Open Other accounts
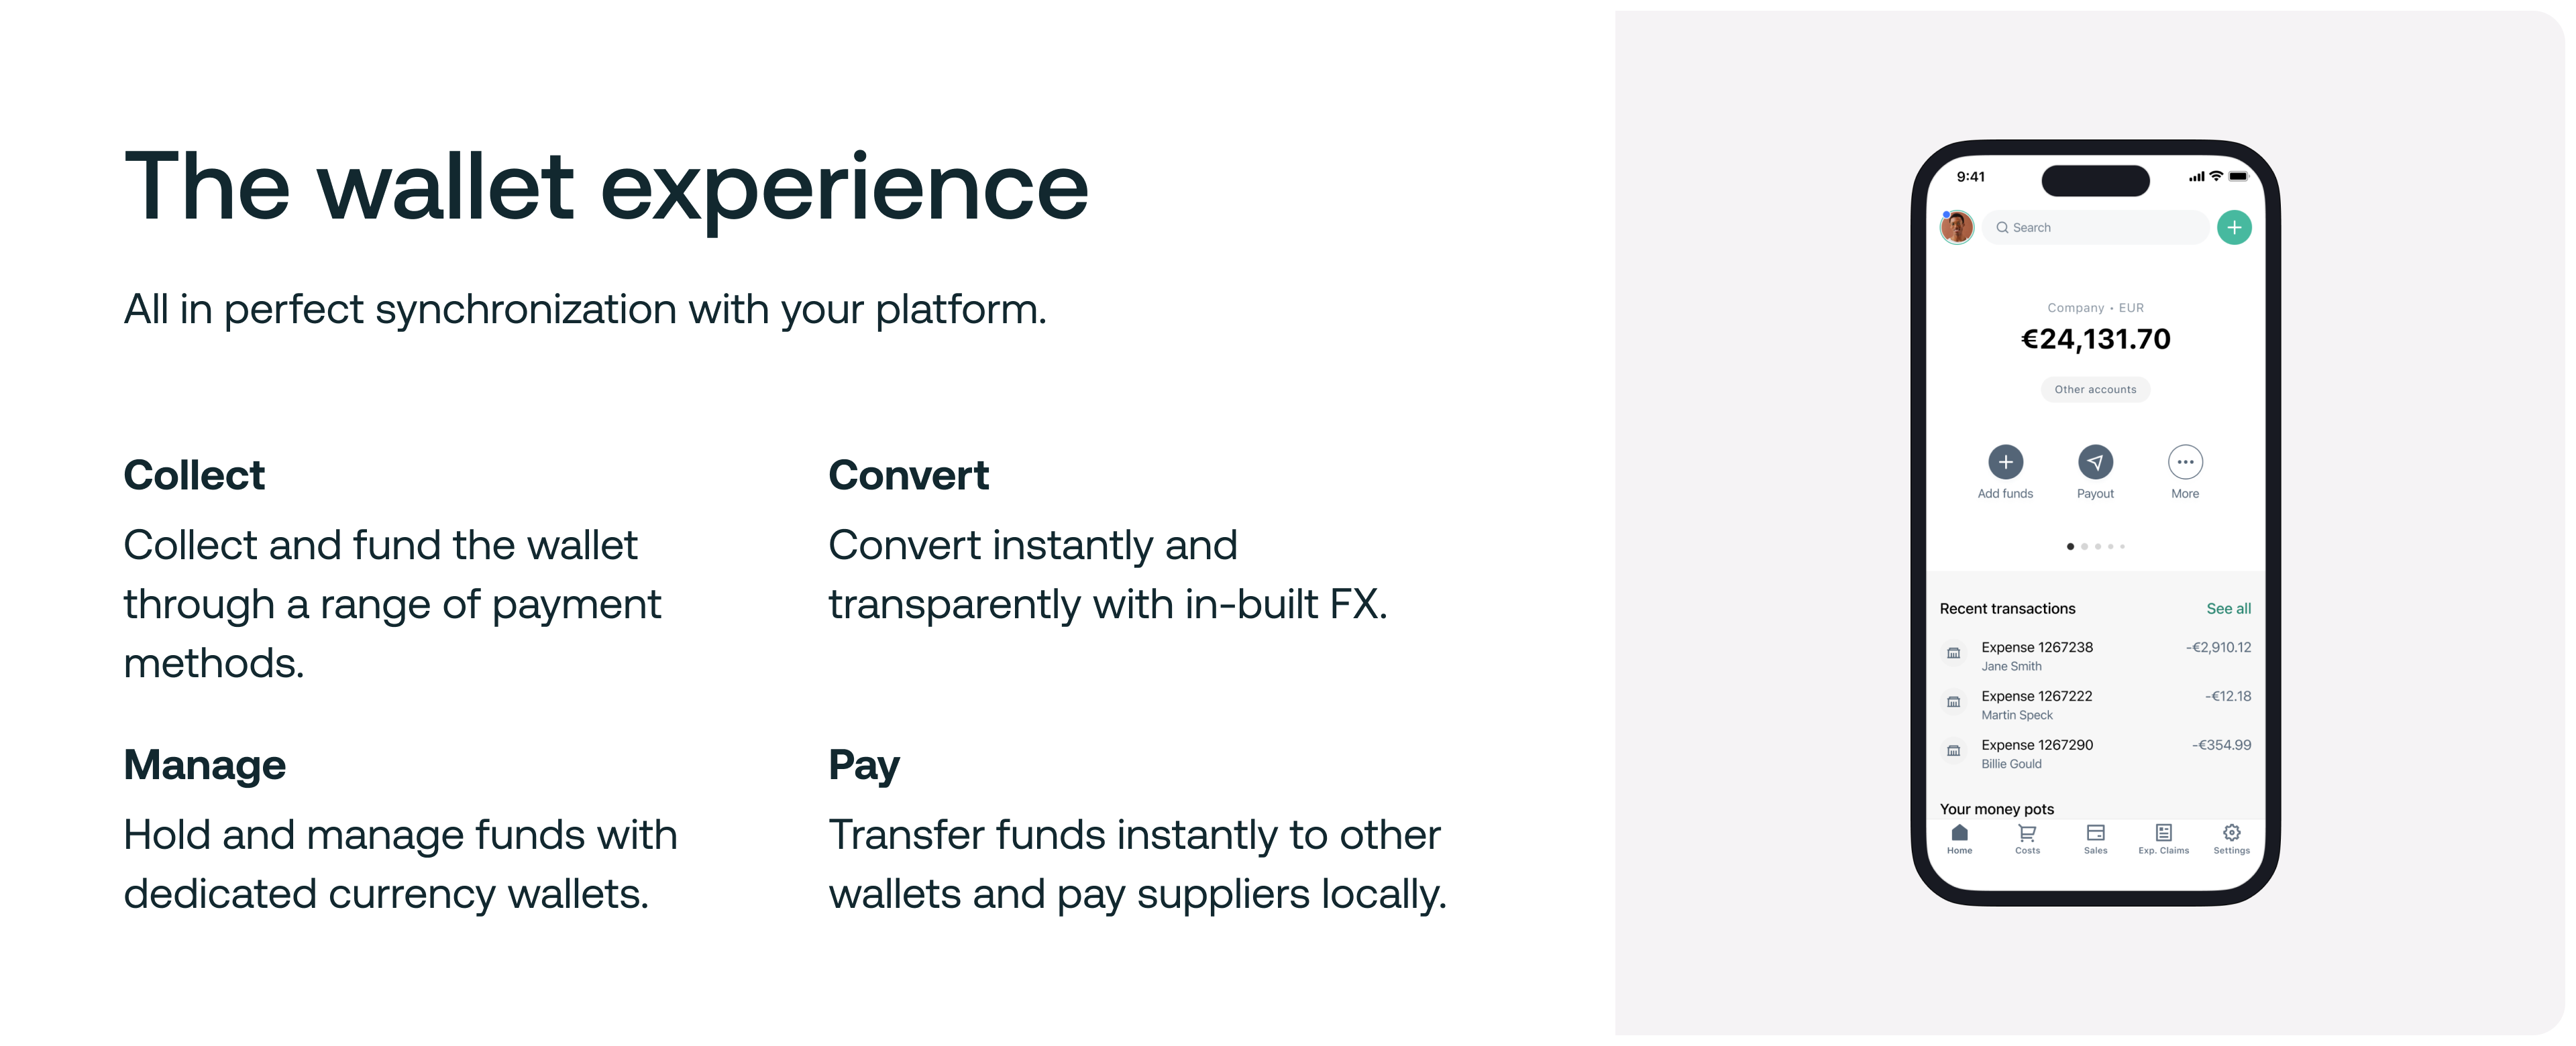 pyautogui.click(x=2095, y=389)
